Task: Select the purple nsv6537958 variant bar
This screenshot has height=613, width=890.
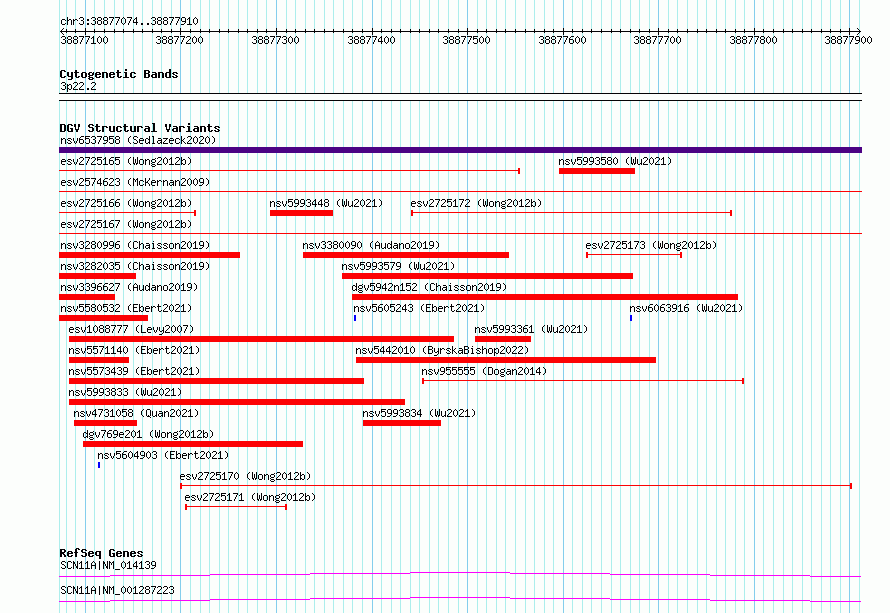Action: 460,150
